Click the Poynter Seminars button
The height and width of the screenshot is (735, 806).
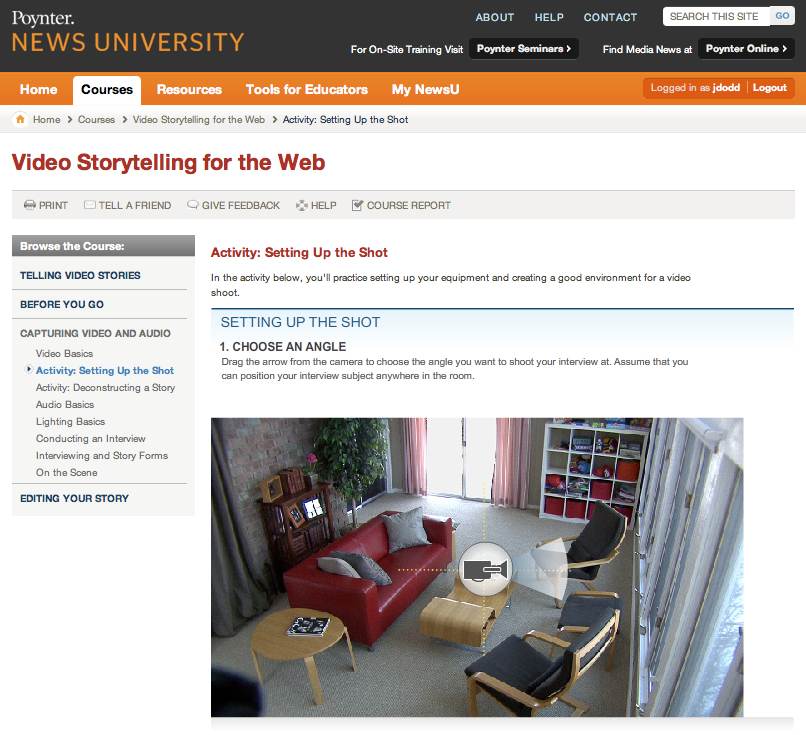[x=524, y=49]
